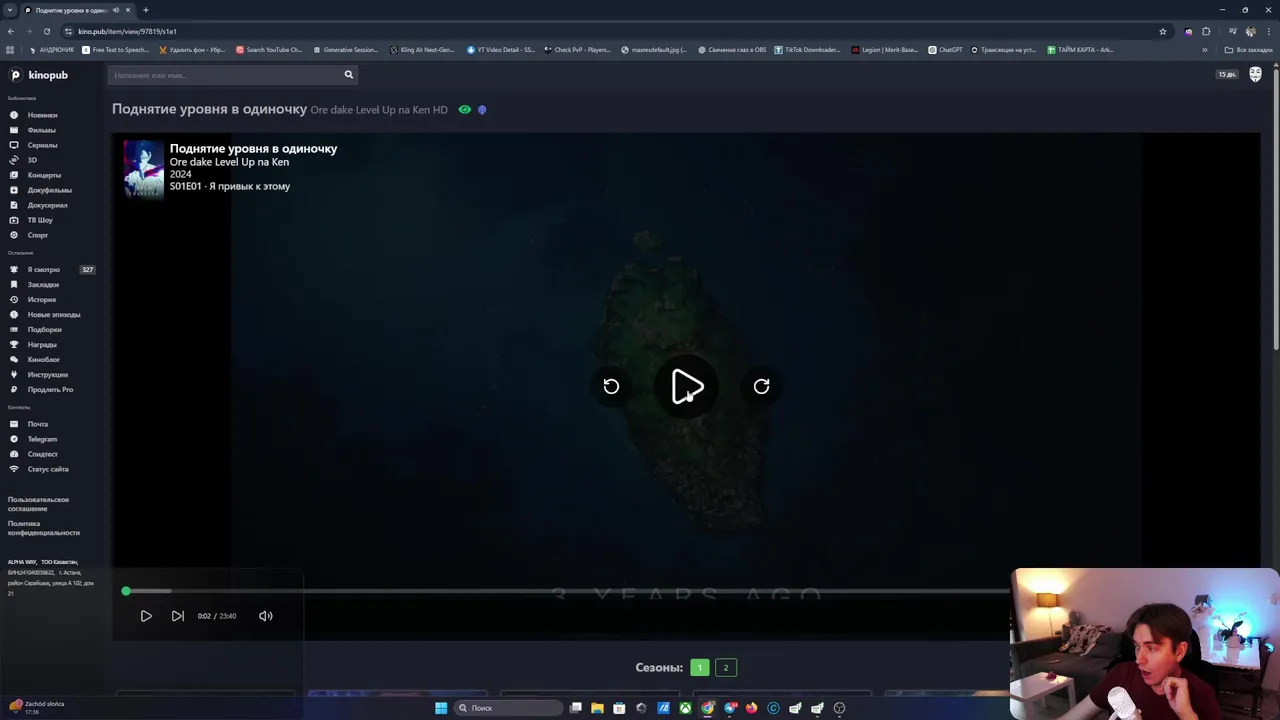Open the TikTok Downloader bookmark

pos(807,50)
